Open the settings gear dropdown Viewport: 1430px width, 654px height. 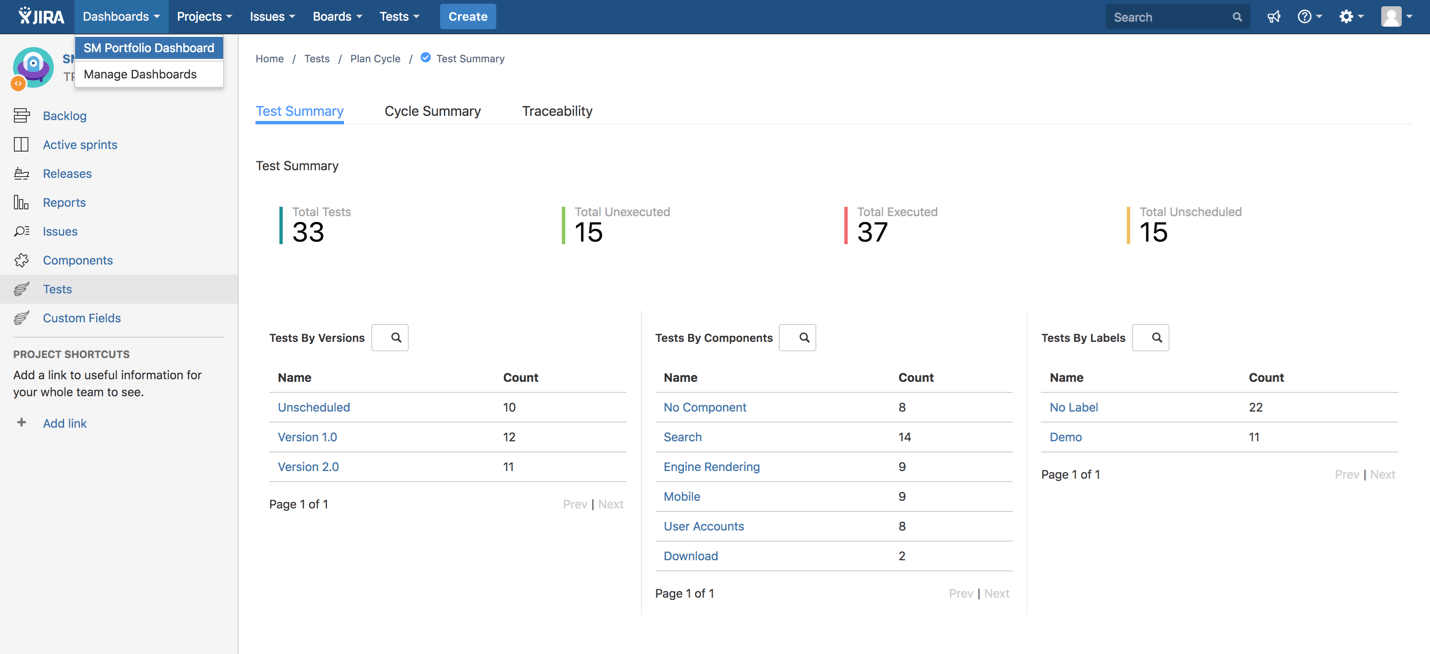click(x=1351, y=17)
